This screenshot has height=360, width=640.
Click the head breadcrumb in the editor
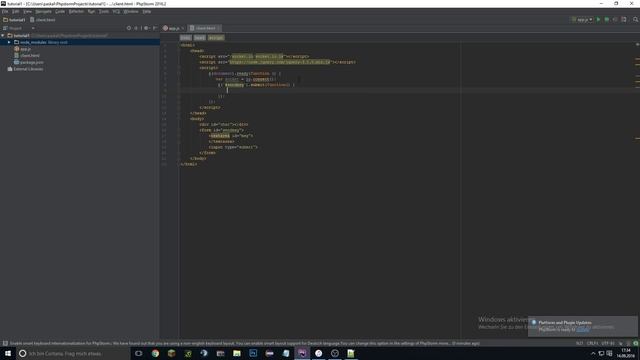point(200,38)
